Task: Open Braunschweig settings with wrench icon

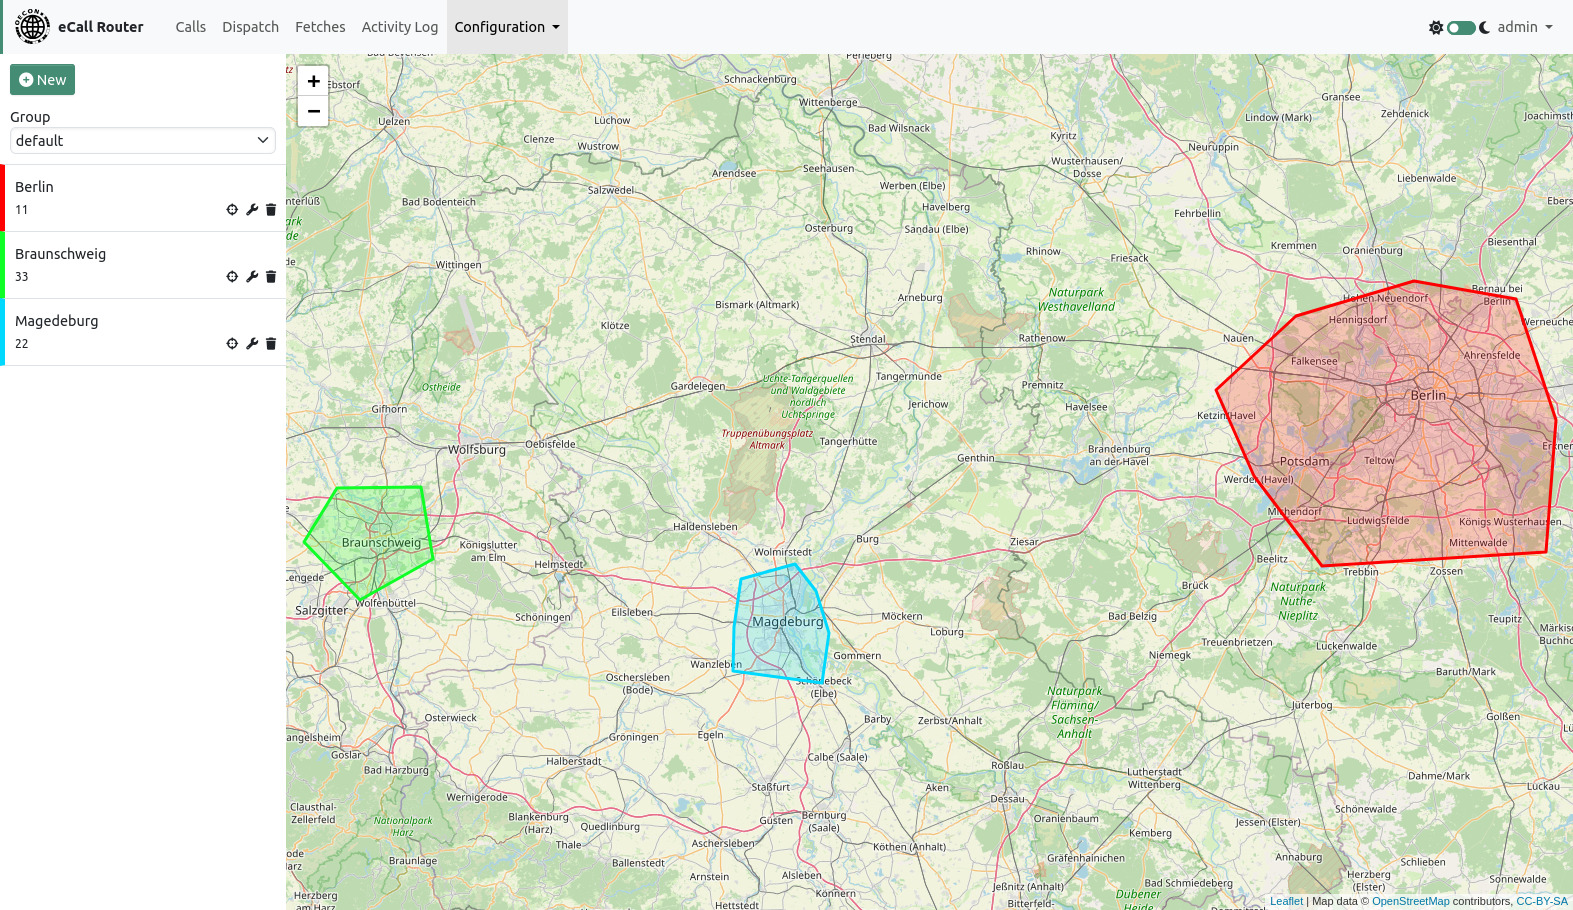Action: point(252,277)
